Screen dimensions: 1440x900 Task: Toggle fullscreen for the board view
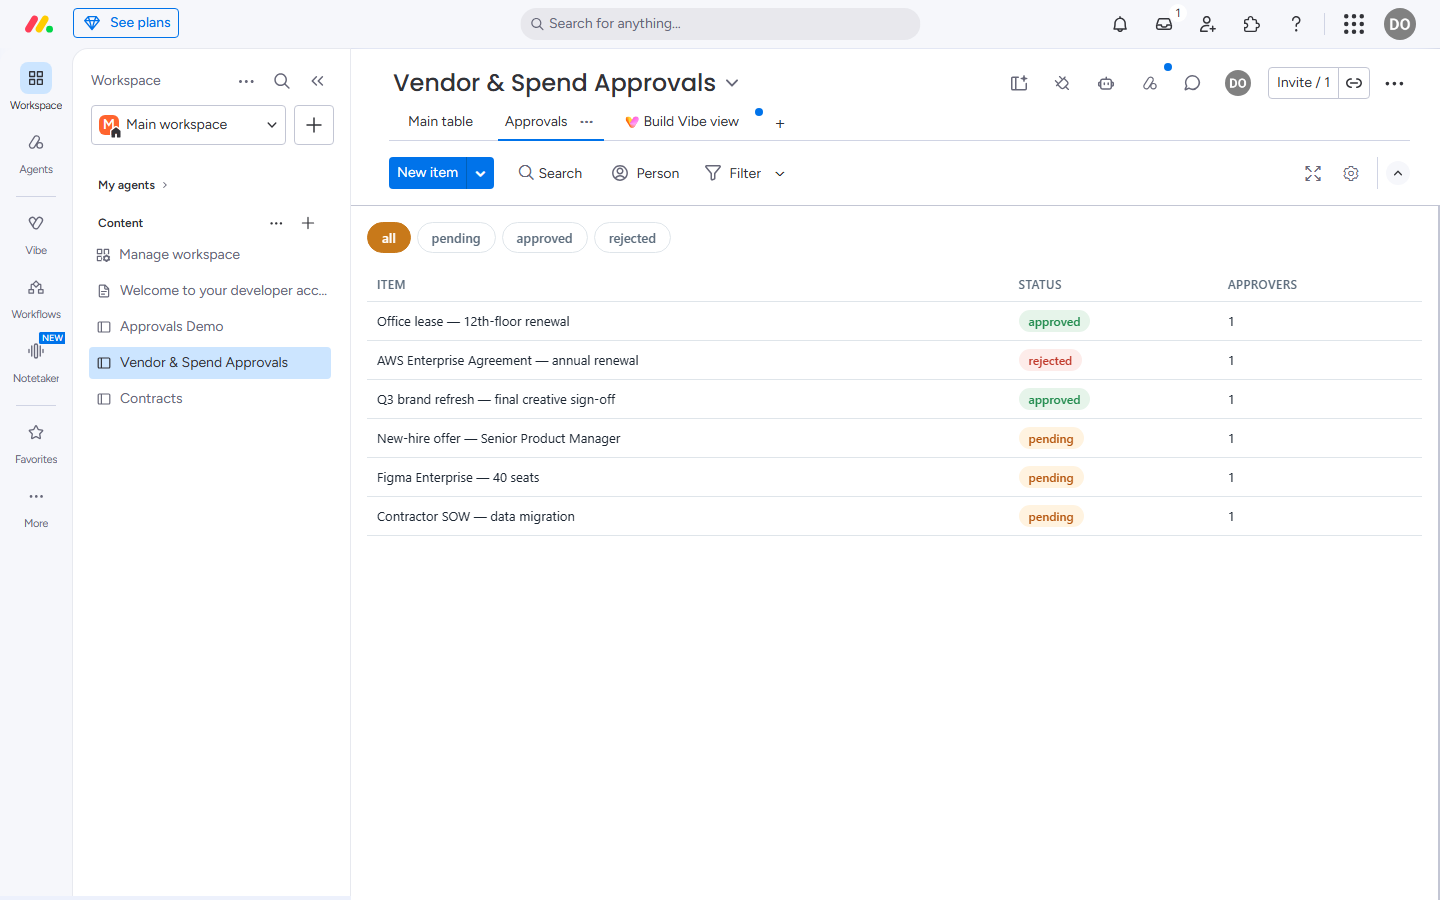click(1313, 174)
